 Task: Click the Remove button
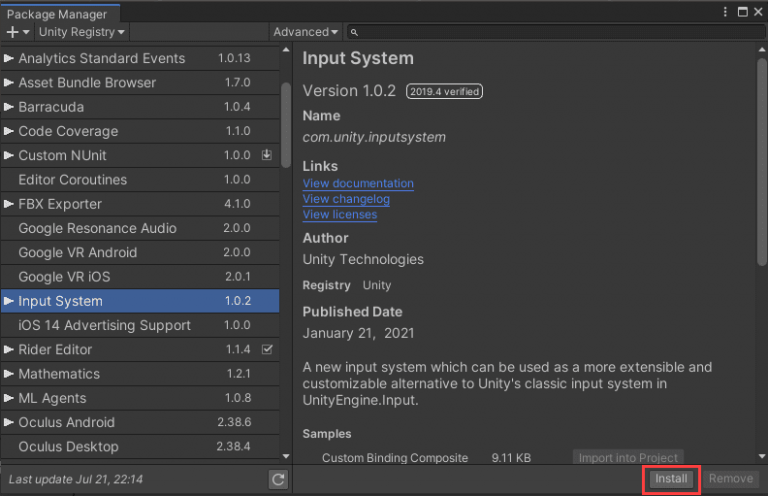click(x=731, y=479)
